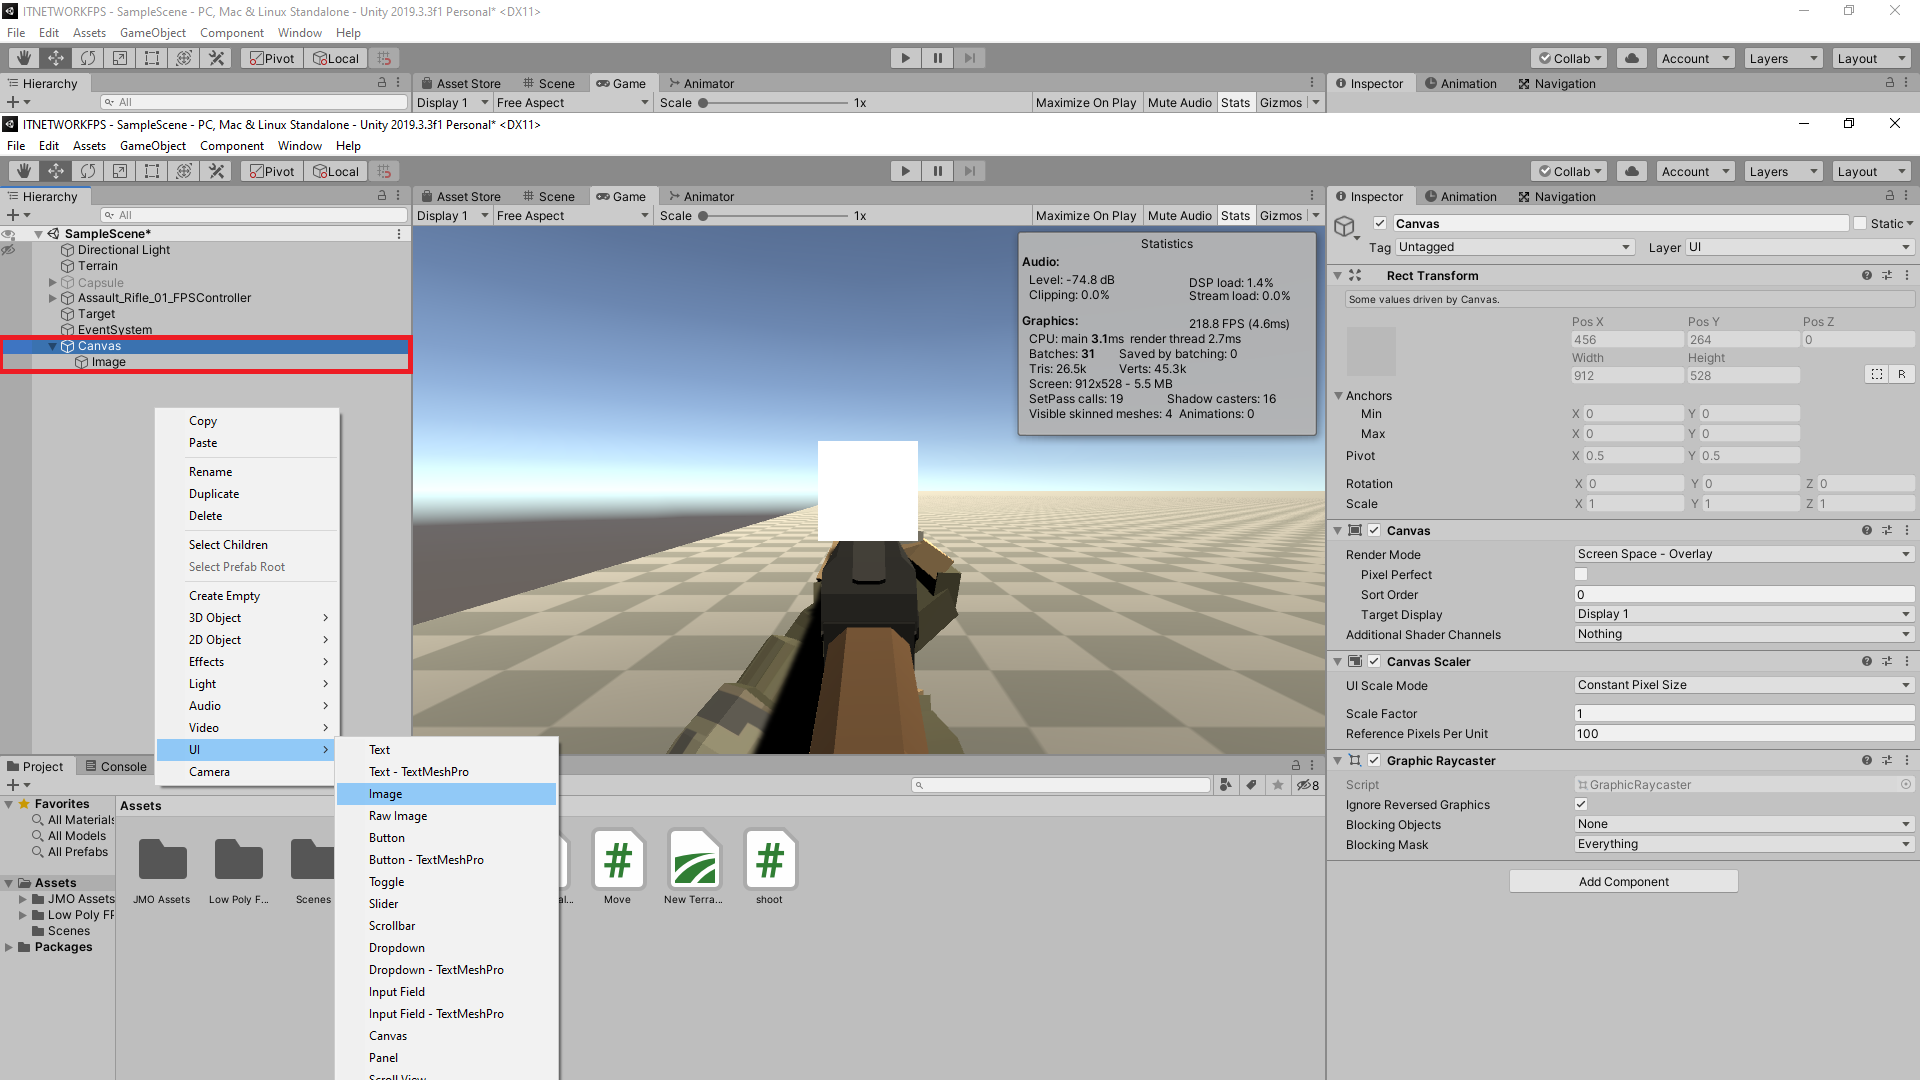Choose Raw Image from the UI submenu
The height and width of the screenshot is (1080, 1920).
pyautogui.click(x=398, y=815)
